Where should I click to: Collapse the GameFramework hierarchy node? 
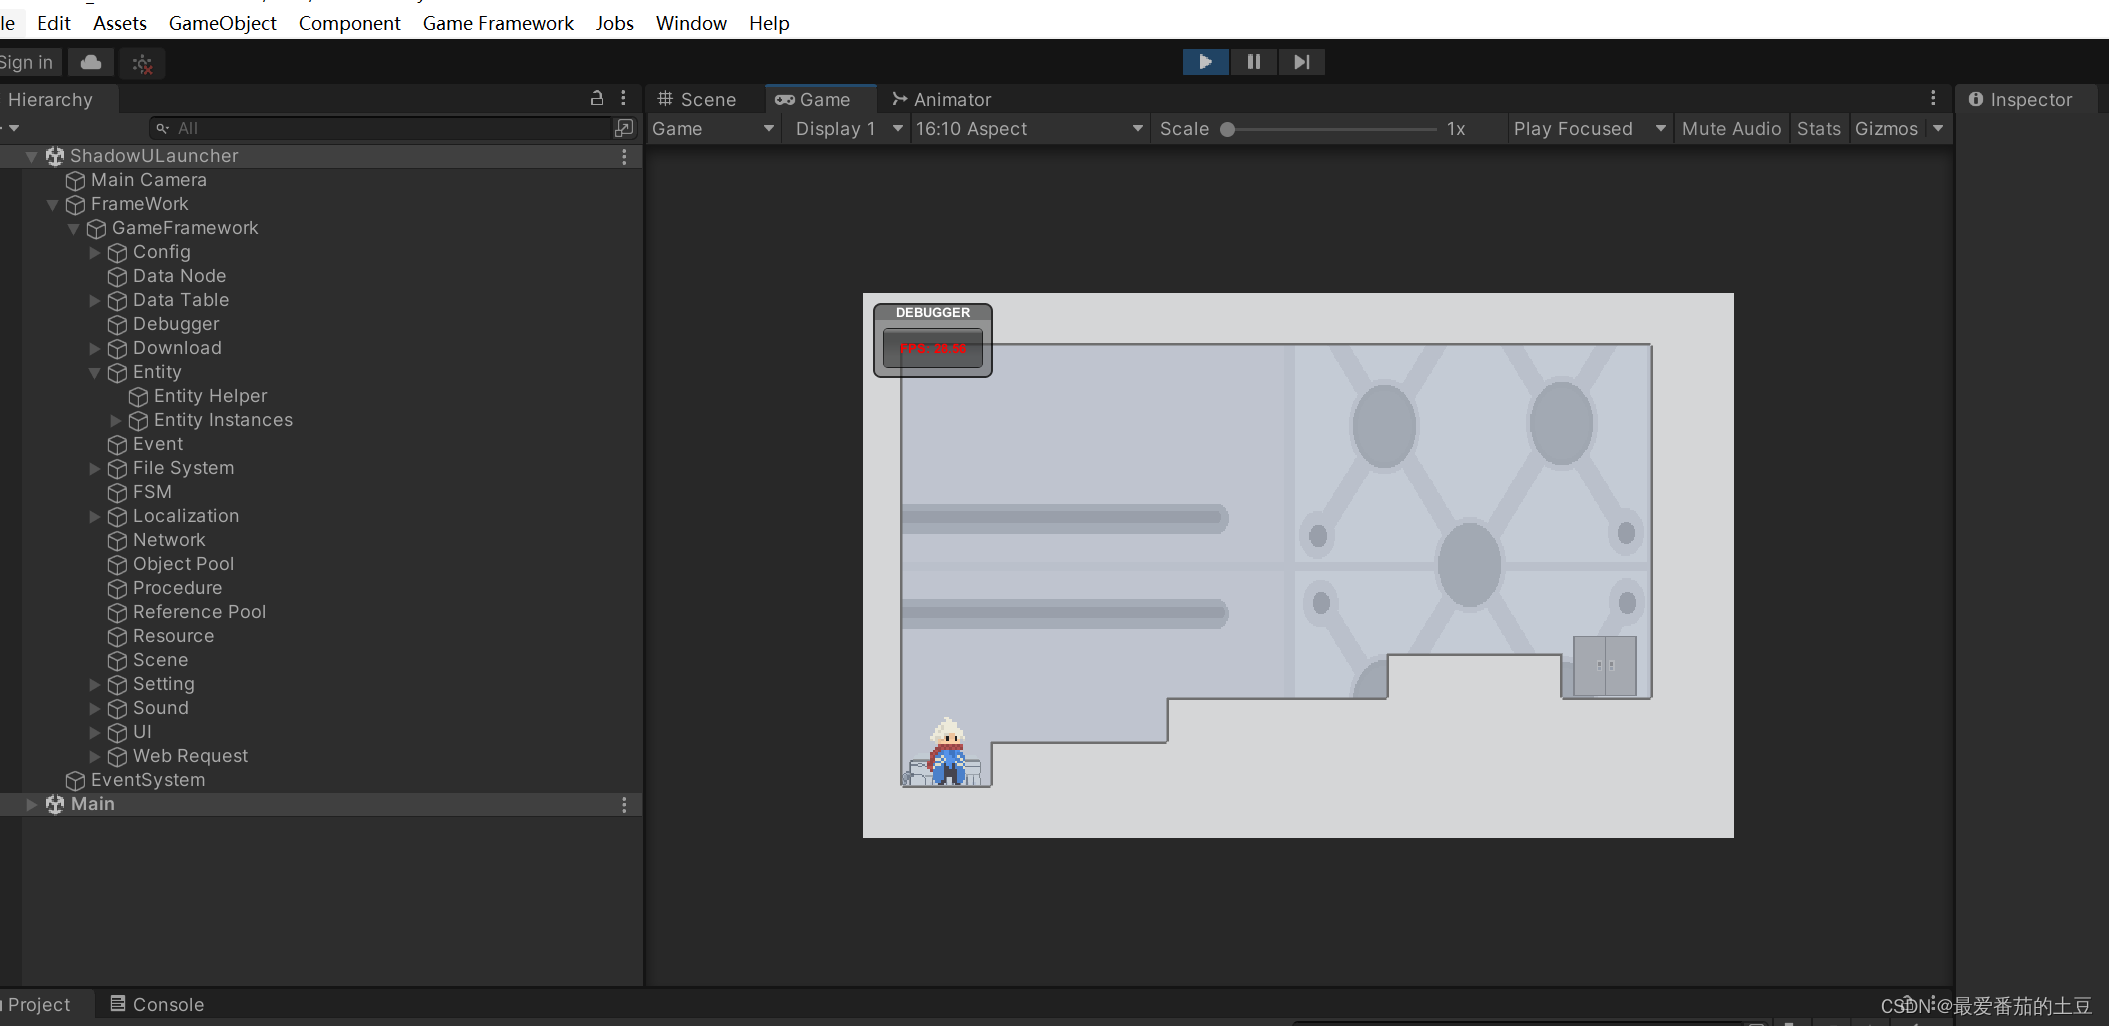pos(73,228)
